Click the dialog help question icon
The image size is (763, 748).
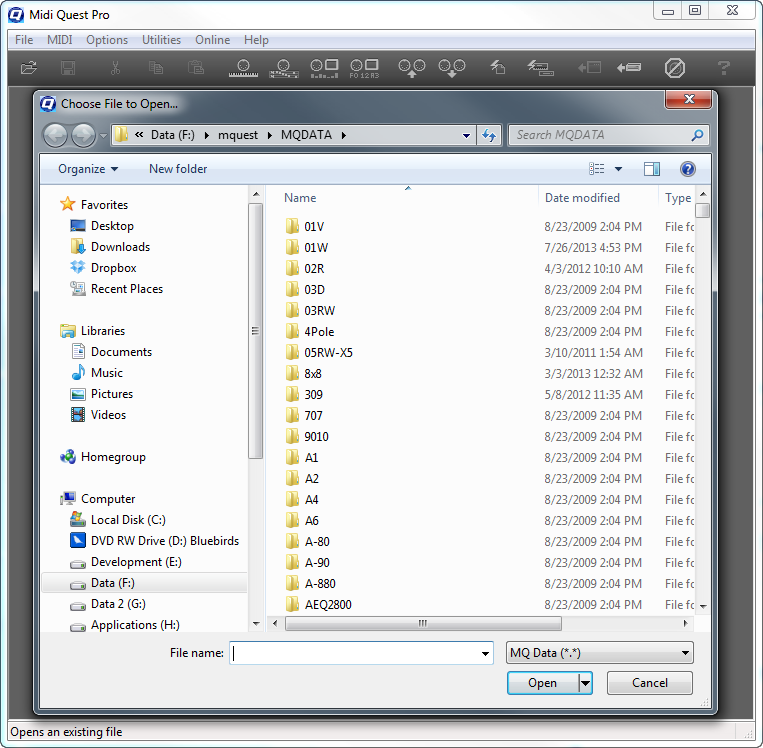click(x=688, y=169)
